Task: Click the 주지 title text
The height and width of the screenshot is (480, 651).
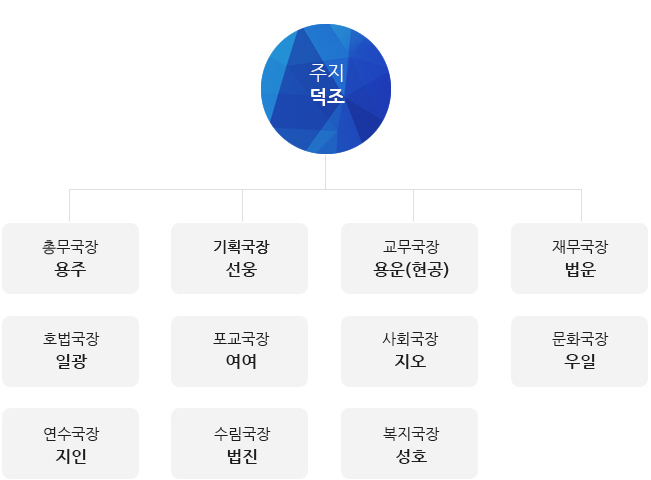Action: (327, 73)
